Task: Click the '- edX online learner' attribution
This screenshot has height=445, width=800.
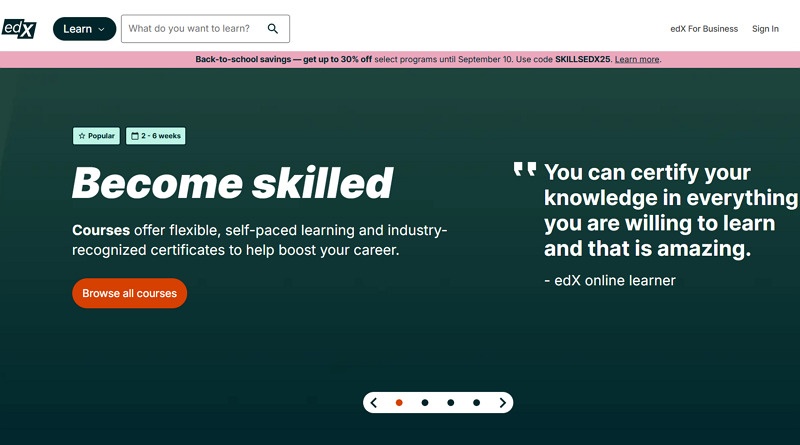Action: [x=610, y=280]
